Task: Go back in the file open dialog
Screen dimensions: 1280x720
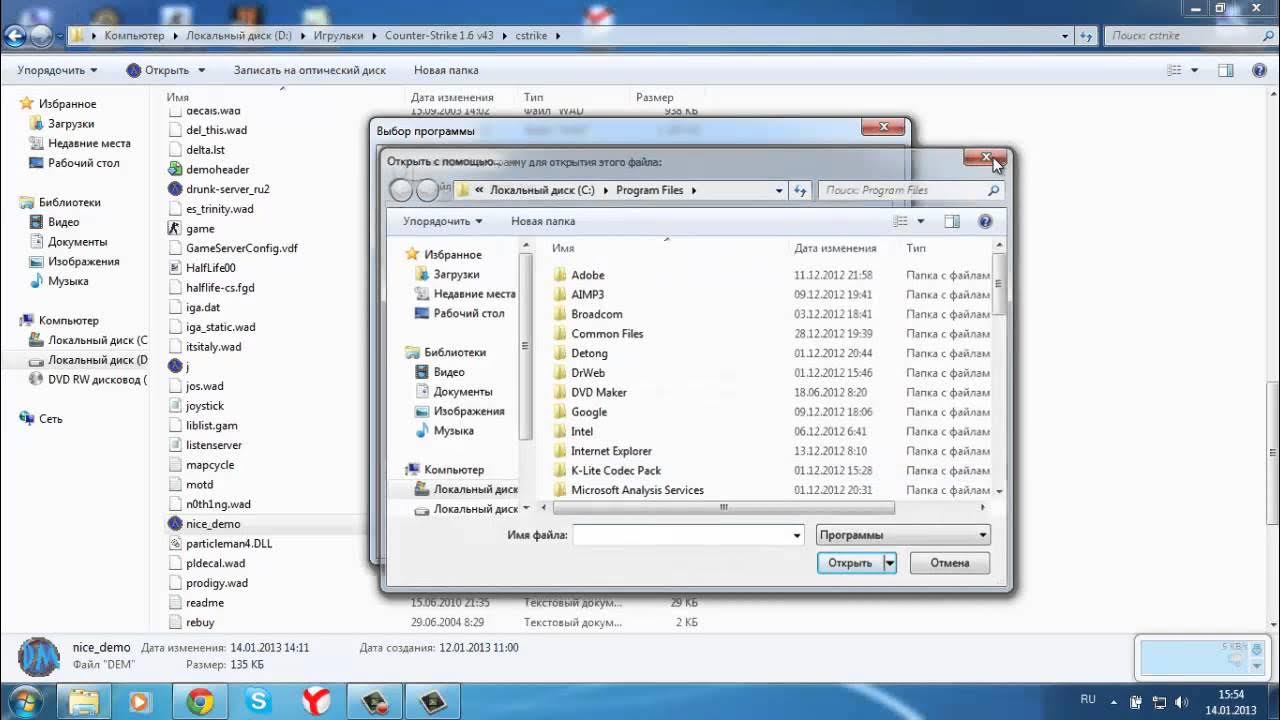Action: pos(400,190)
